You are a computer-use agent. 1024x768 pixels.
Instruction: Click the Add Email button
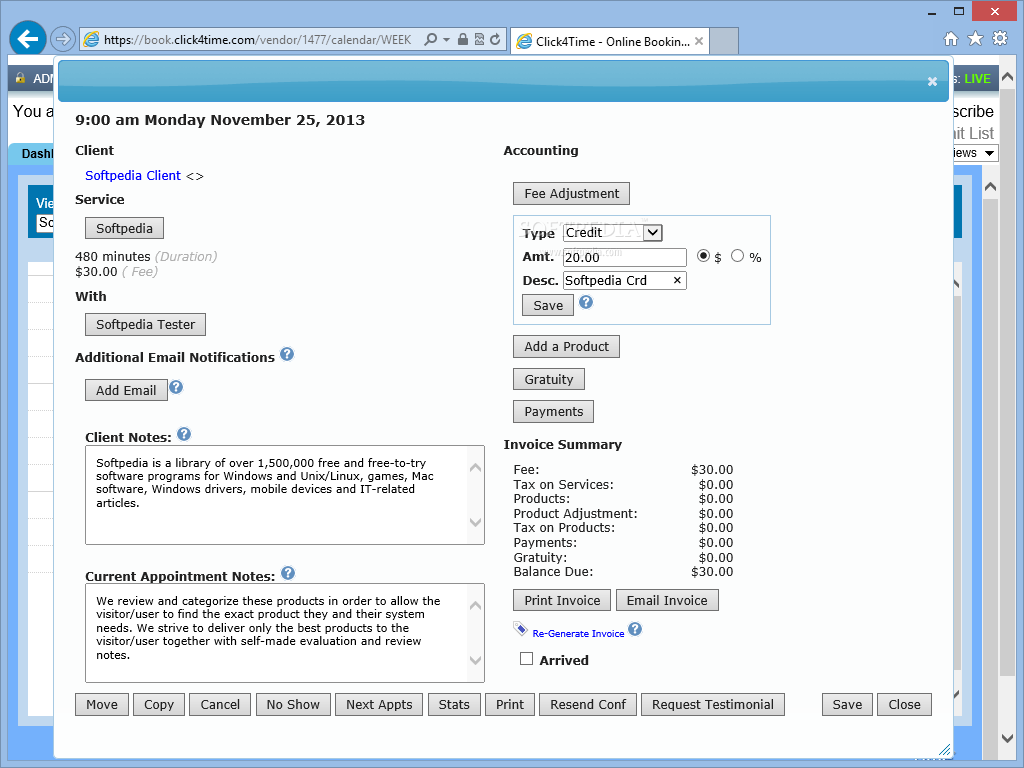pyautogui.click(x=126, y=391)
